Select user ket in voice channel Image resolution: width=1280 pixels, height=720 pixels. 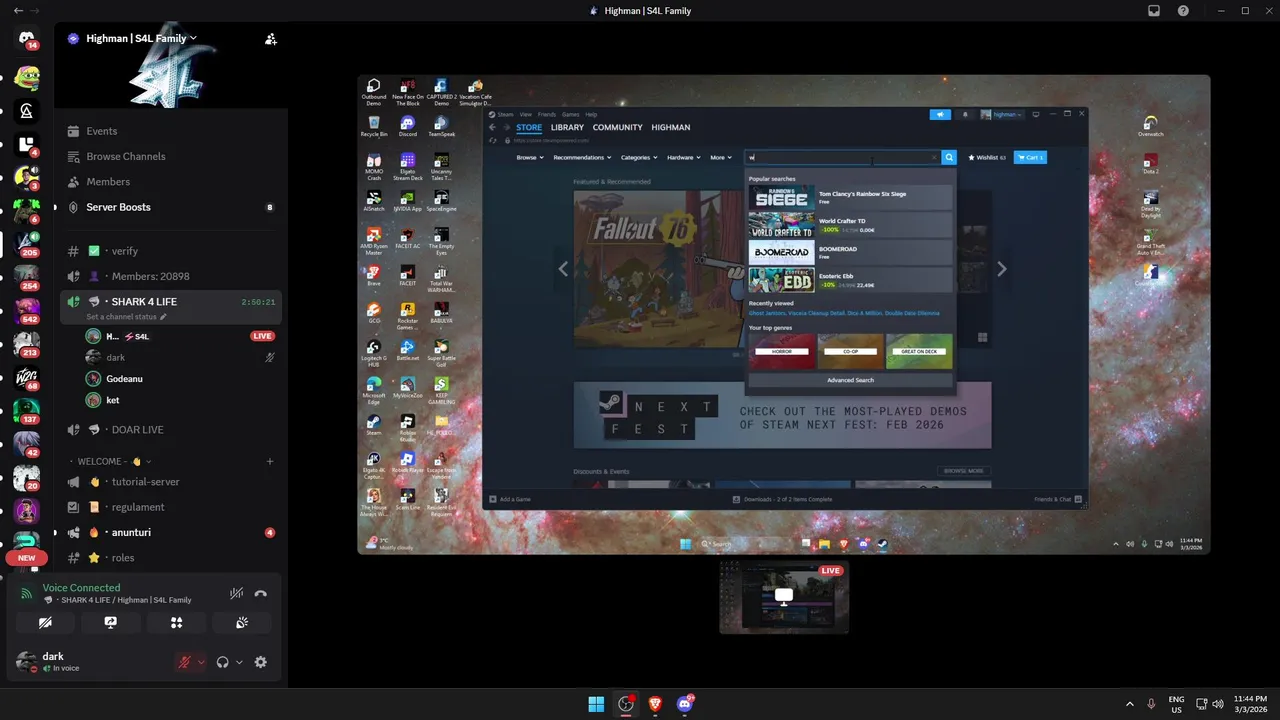pos(180,400)
